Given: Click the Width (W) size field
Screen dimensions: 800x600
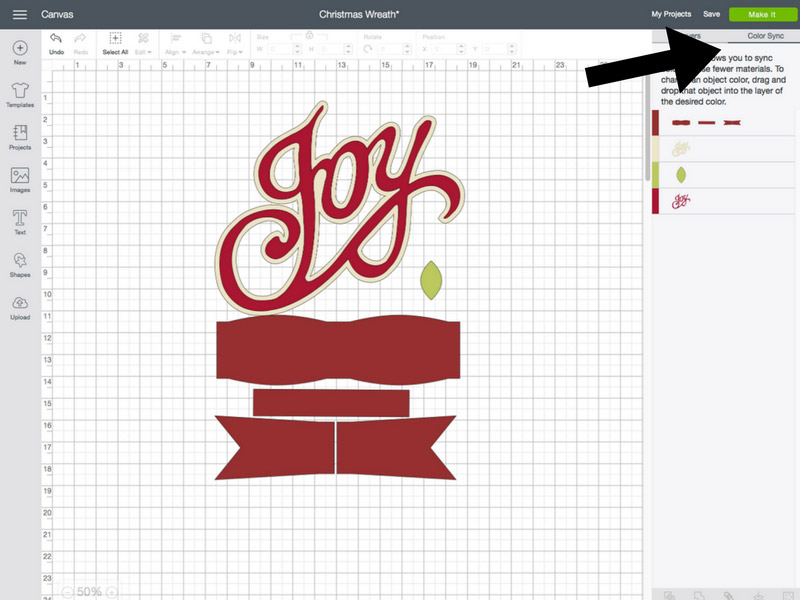Looking at the screenshot, I should (279, 49).
